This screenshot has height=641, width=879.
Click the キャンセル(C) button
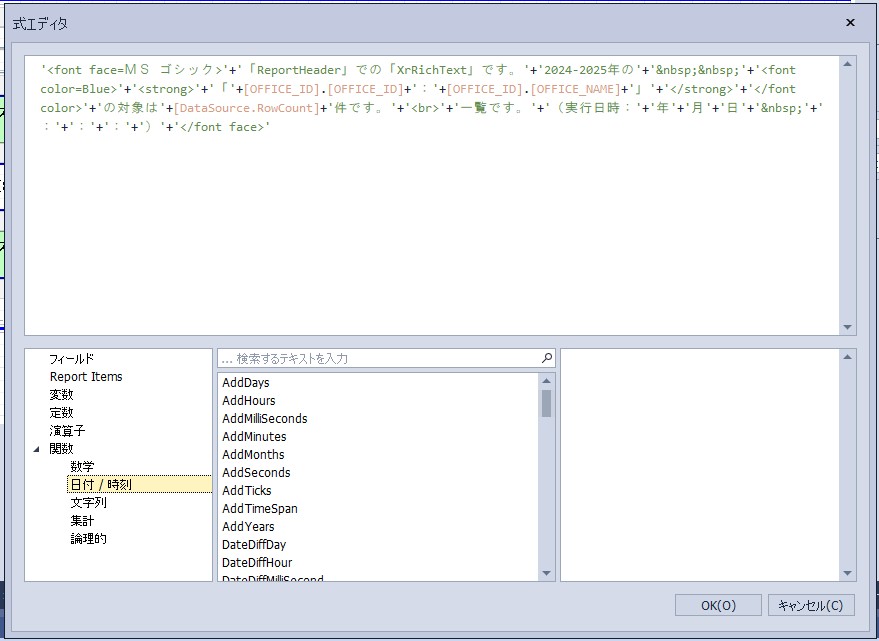coord(811,605)
